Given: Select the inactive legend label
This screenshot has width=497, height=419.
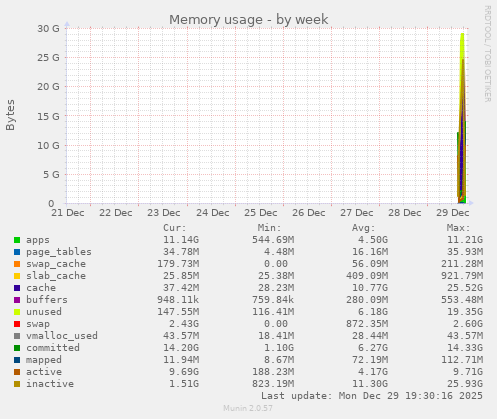Looking at the screenshot, I should [x=50, y=384].
